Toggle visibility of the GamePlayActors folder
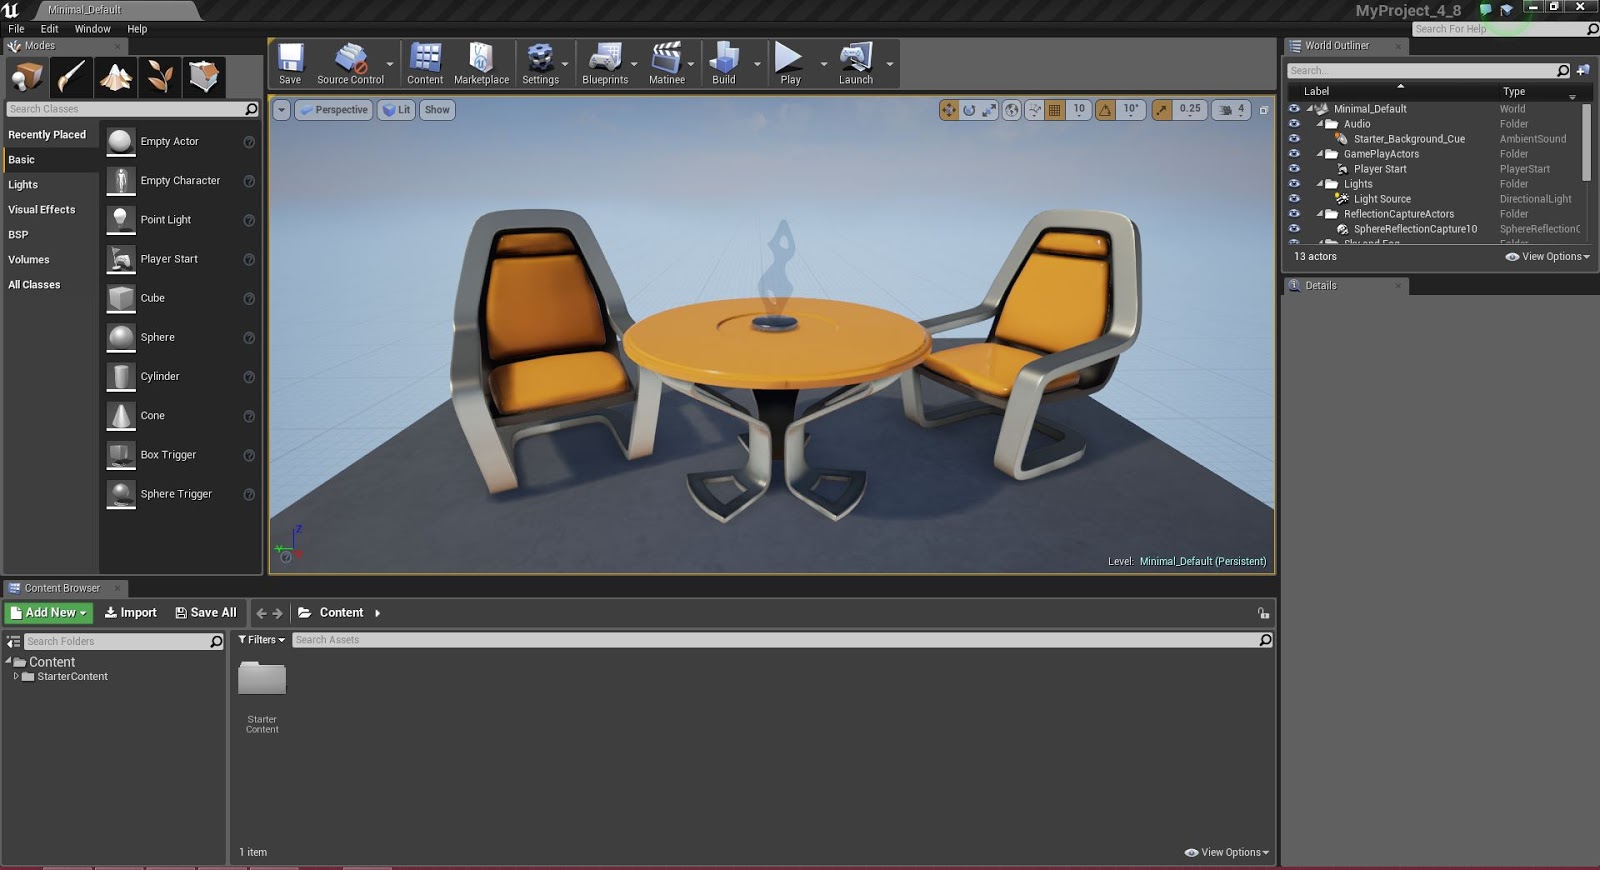The width and height of the screenshot is (1600, 870). click(1294, 154)
